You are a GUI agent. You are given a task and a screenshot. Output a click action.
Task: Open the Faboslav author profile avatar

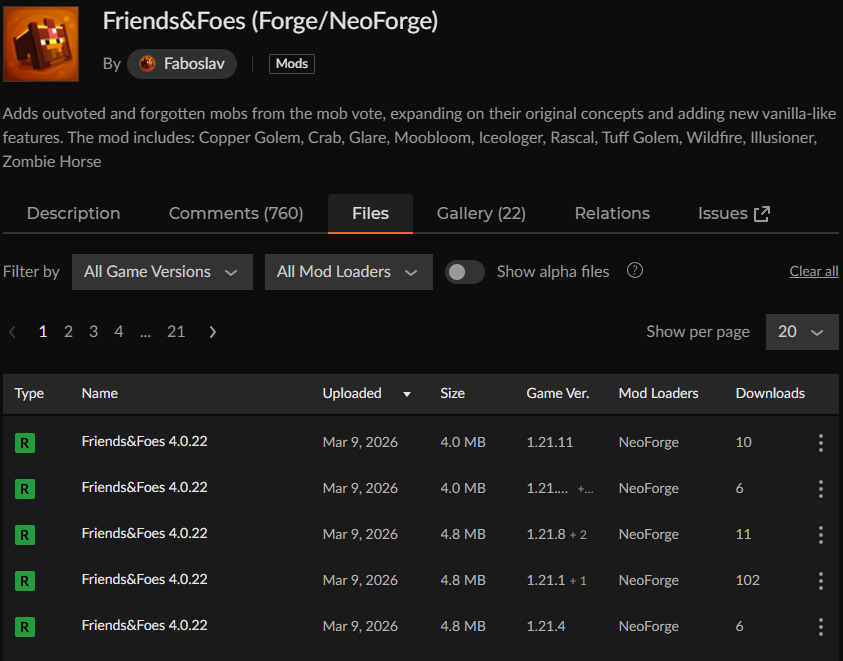(148, 64)
